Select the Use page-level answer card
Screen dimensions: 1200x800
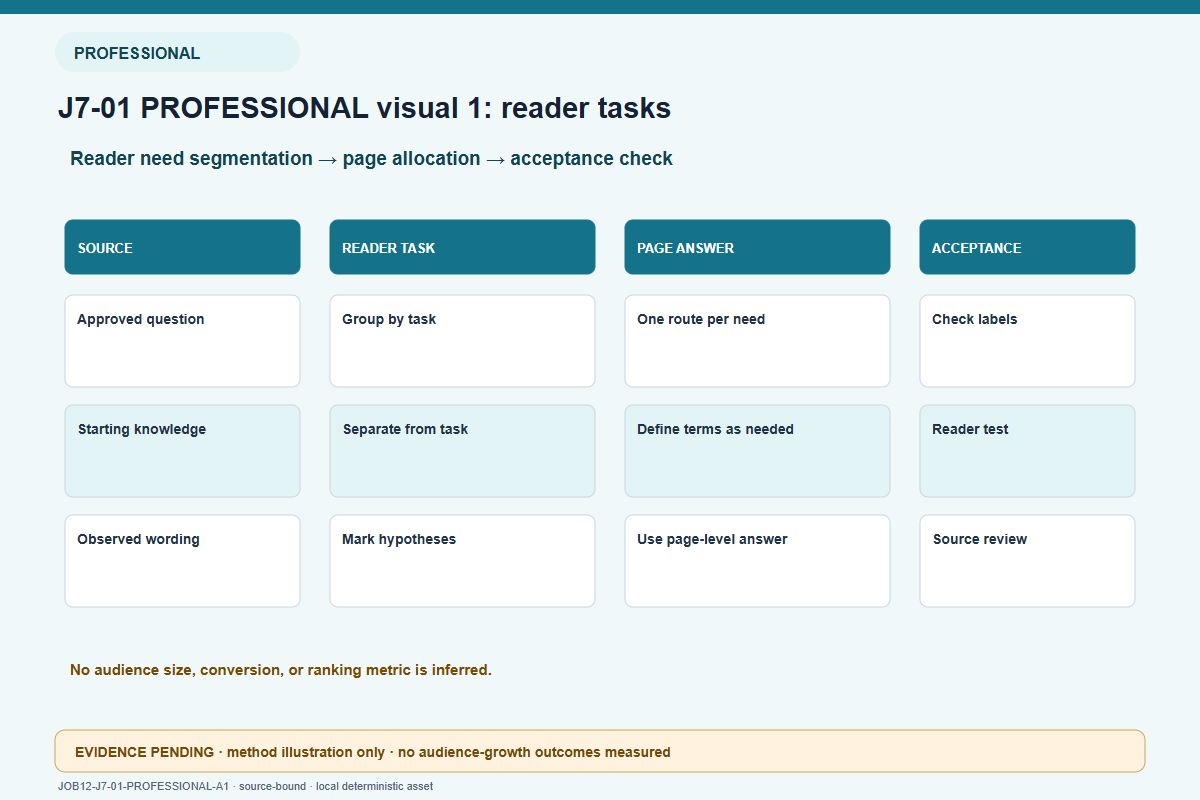[x=757, y=561]
